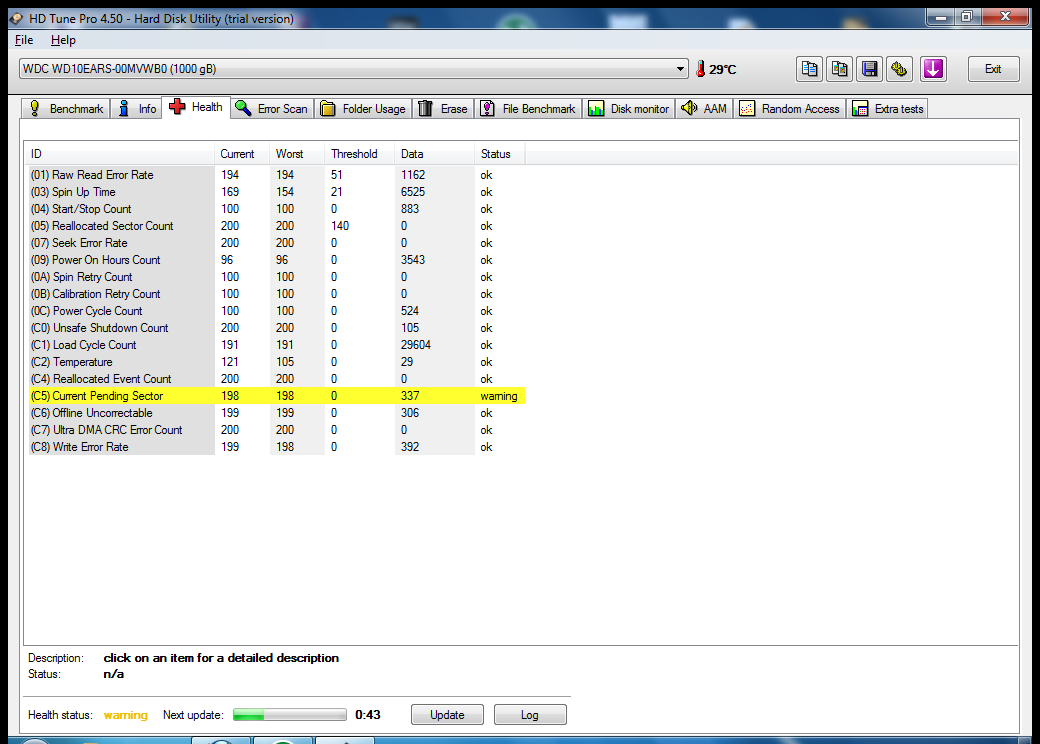Click the purple down-arrow minimize-to-tray icon
The height and width of the screenshot is (744, 1040).
coord(933,69)
